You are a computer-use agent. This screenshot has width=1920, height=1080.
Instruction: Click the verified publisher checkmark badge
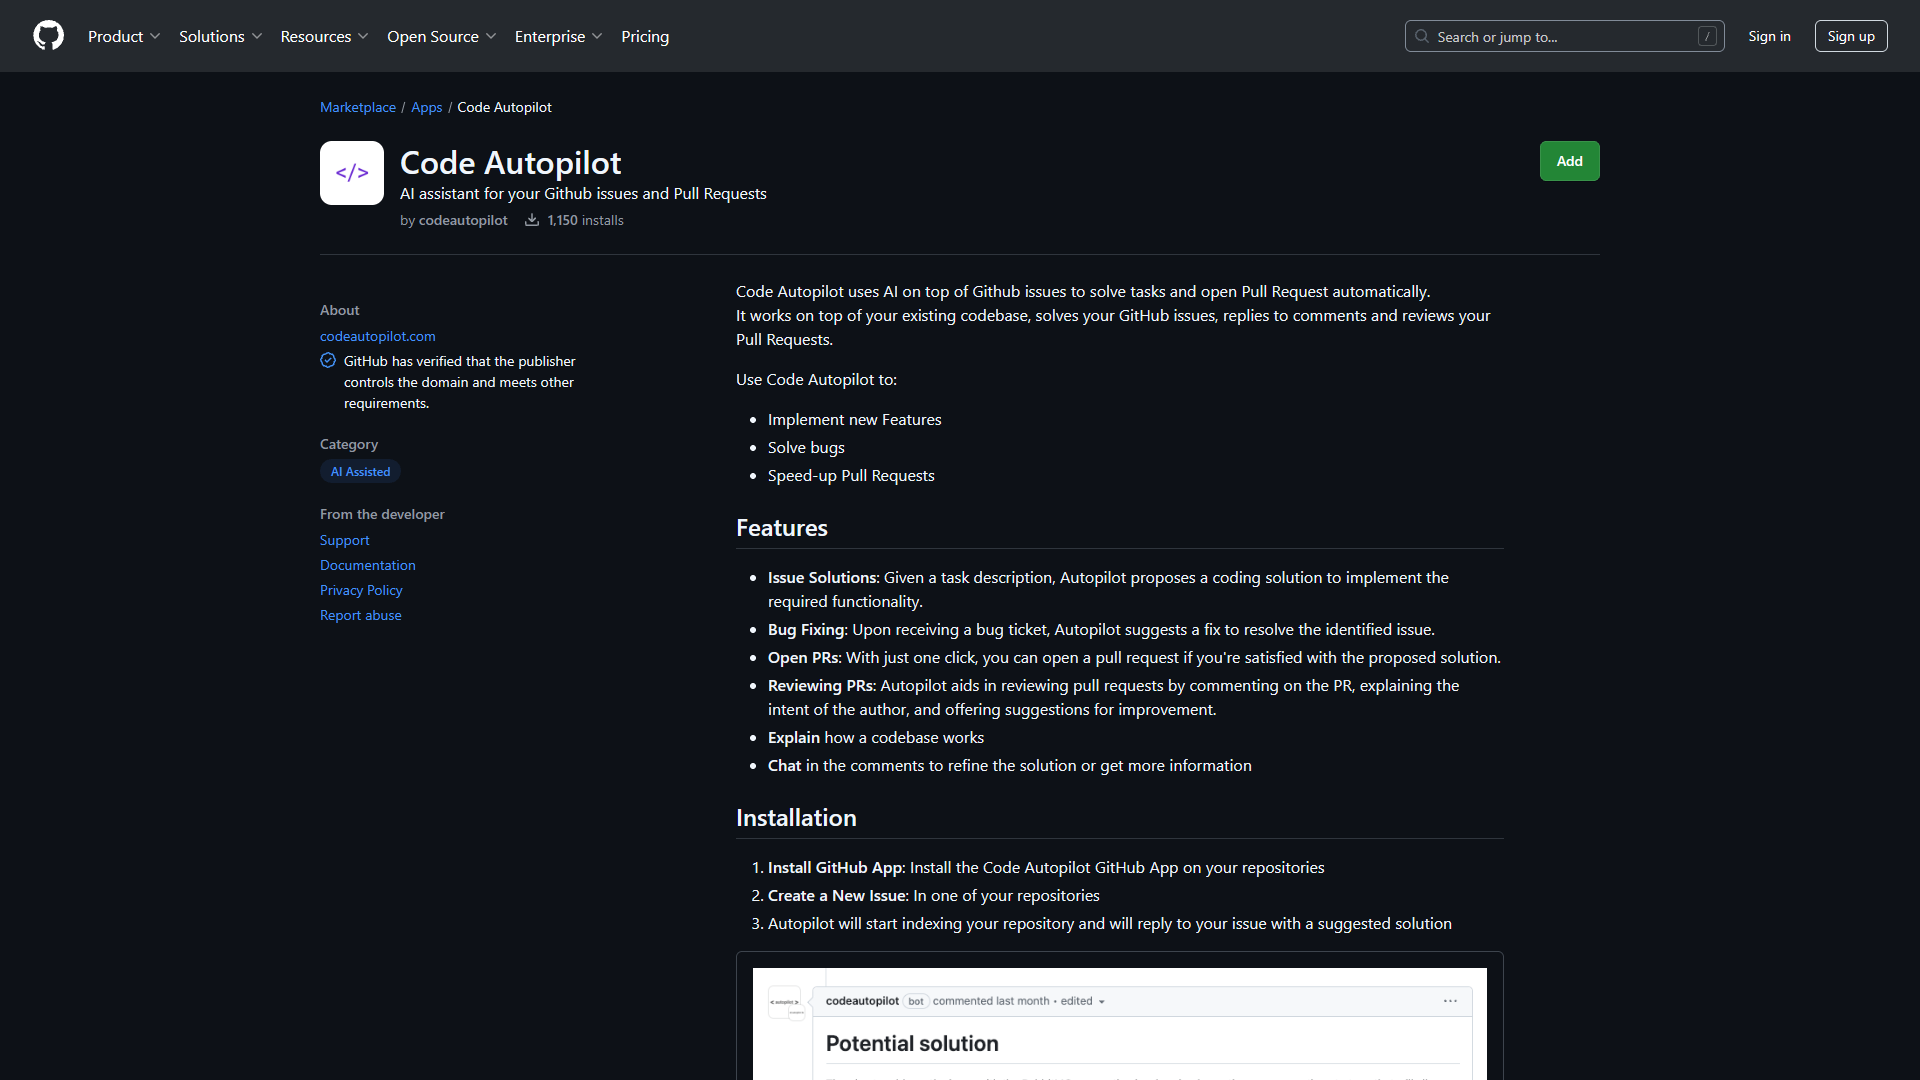click(328, 360)
